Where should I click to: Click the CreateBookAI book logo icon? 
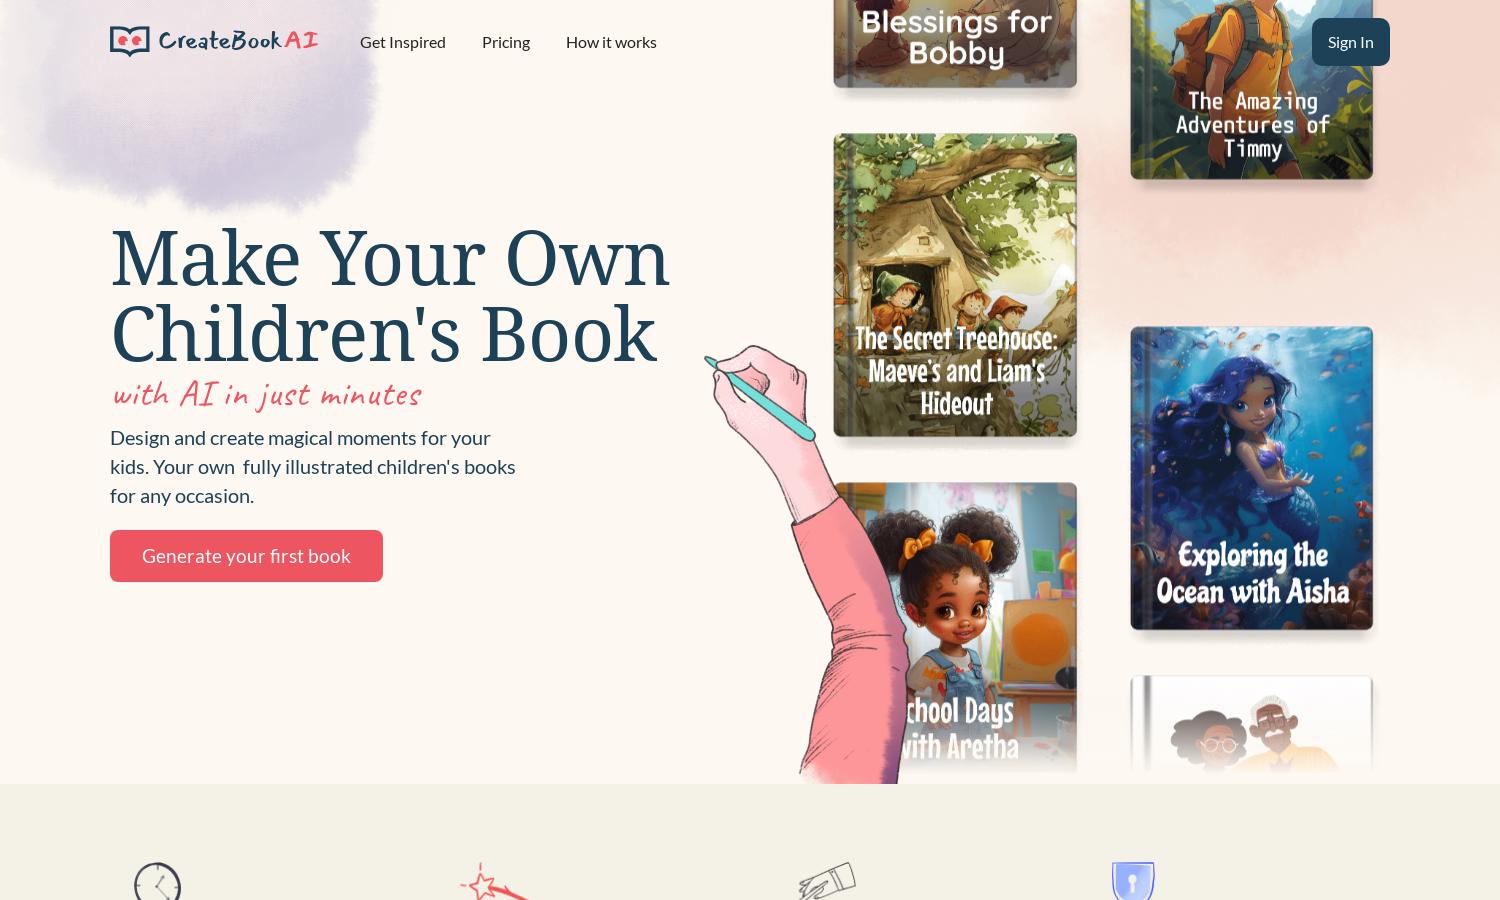click(130, 41)
